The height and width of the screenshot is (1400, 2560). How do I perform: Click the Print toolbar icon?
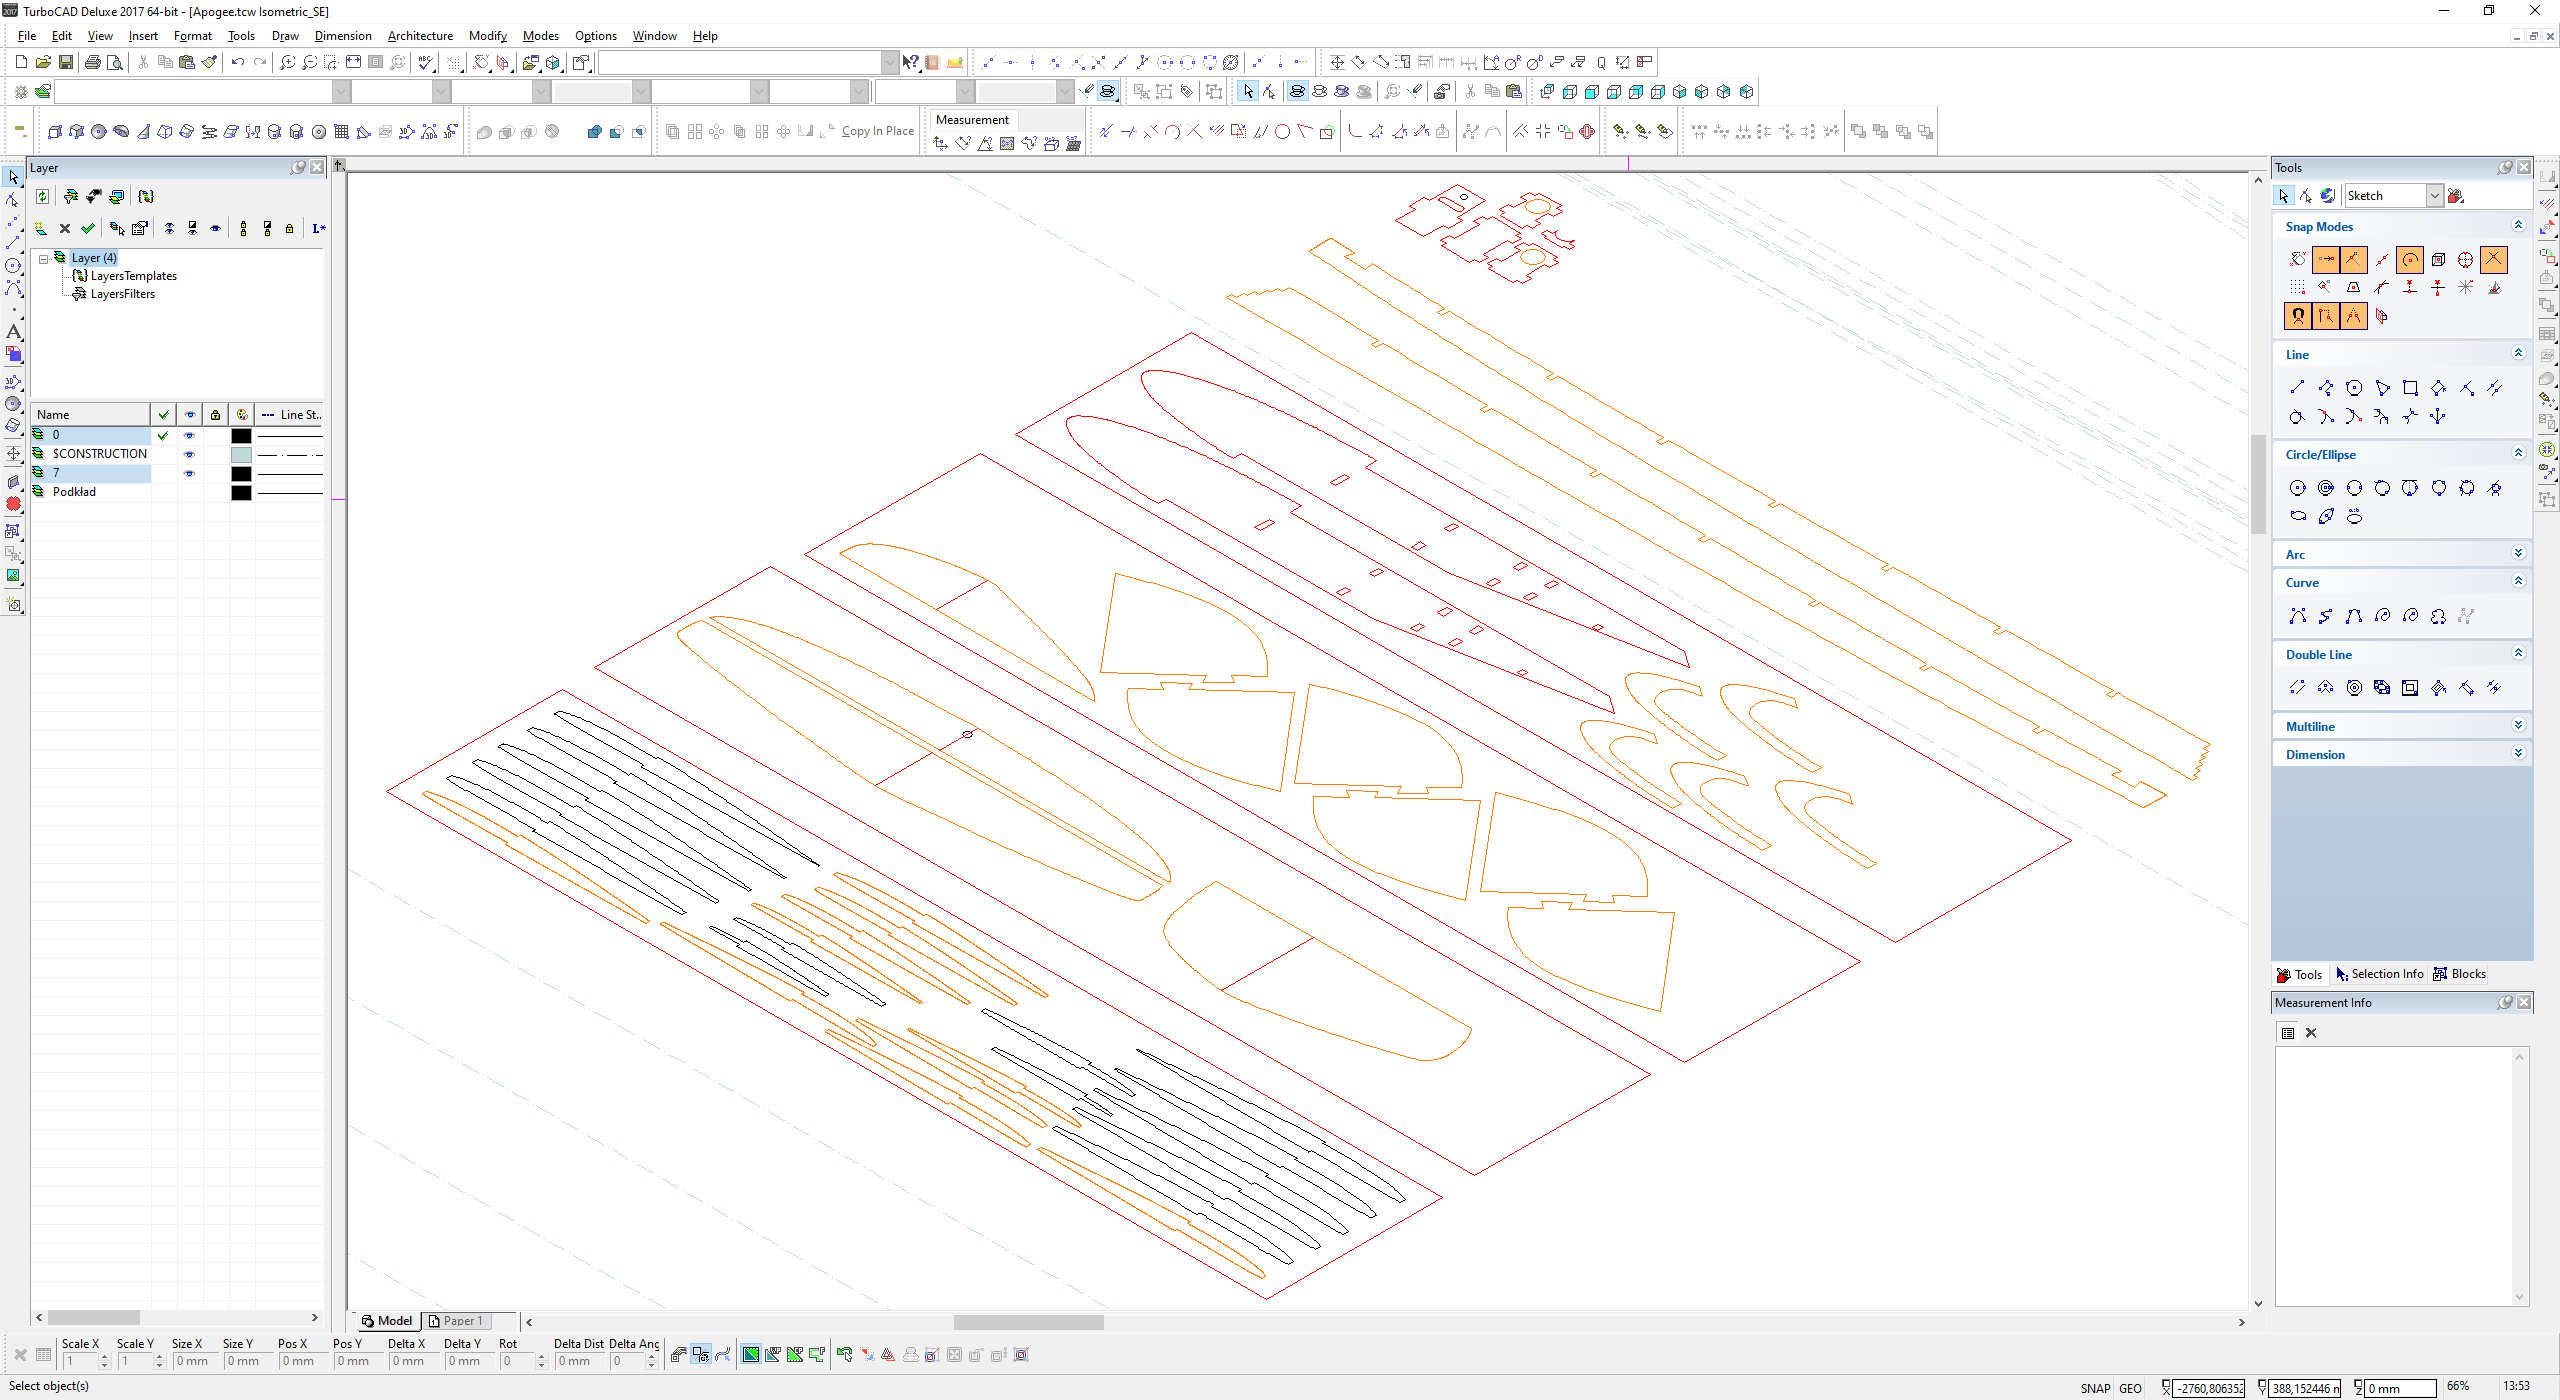click(x=93, y=62)
